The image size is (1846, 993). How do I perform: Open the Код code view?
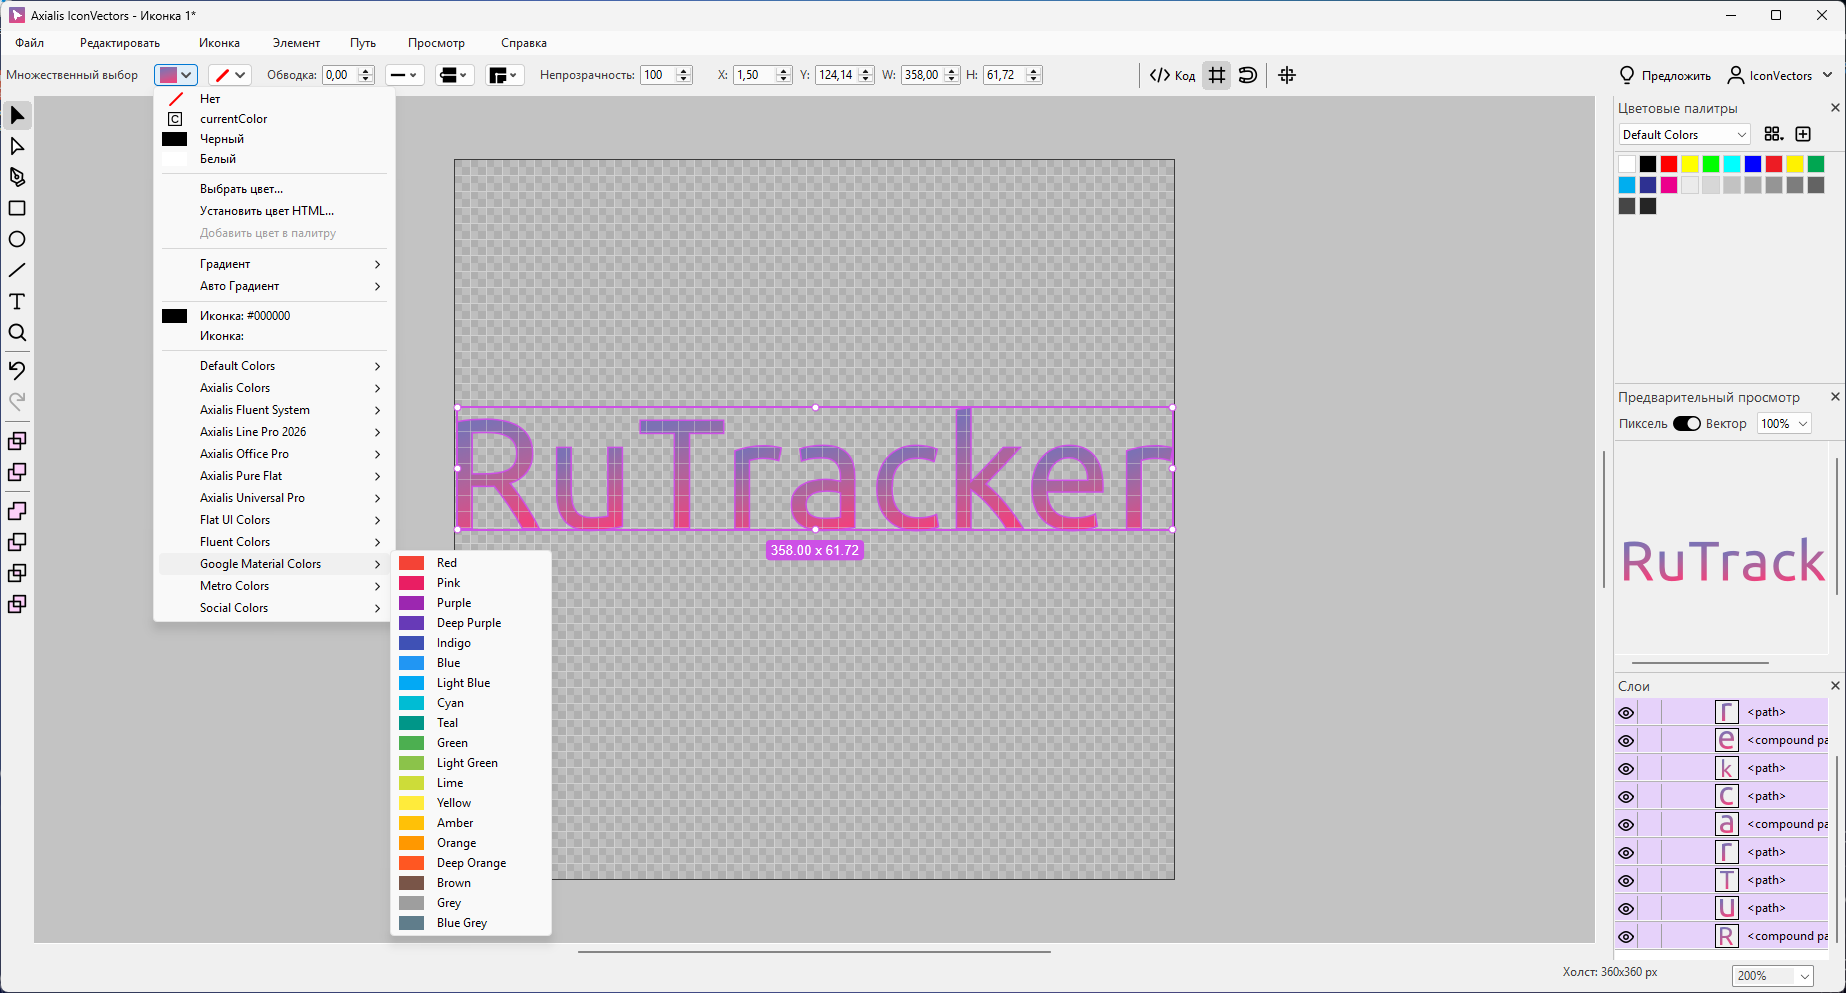tap(1172, 75)
